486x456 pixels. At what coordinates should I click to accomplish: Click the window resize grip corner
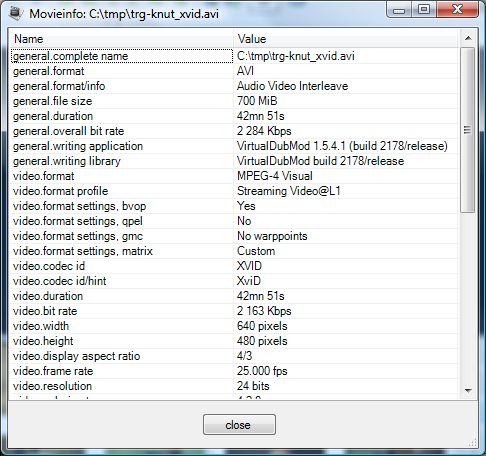tap(473, 443)
